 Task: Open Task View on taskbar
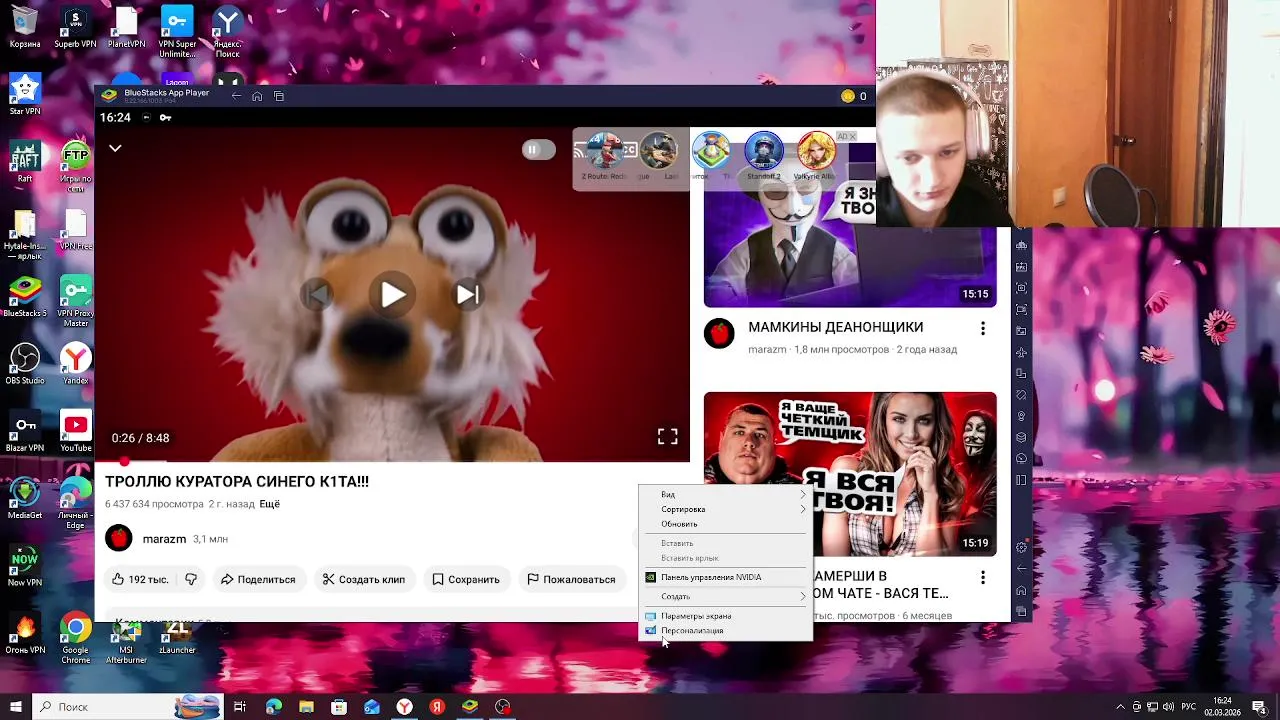240,707
